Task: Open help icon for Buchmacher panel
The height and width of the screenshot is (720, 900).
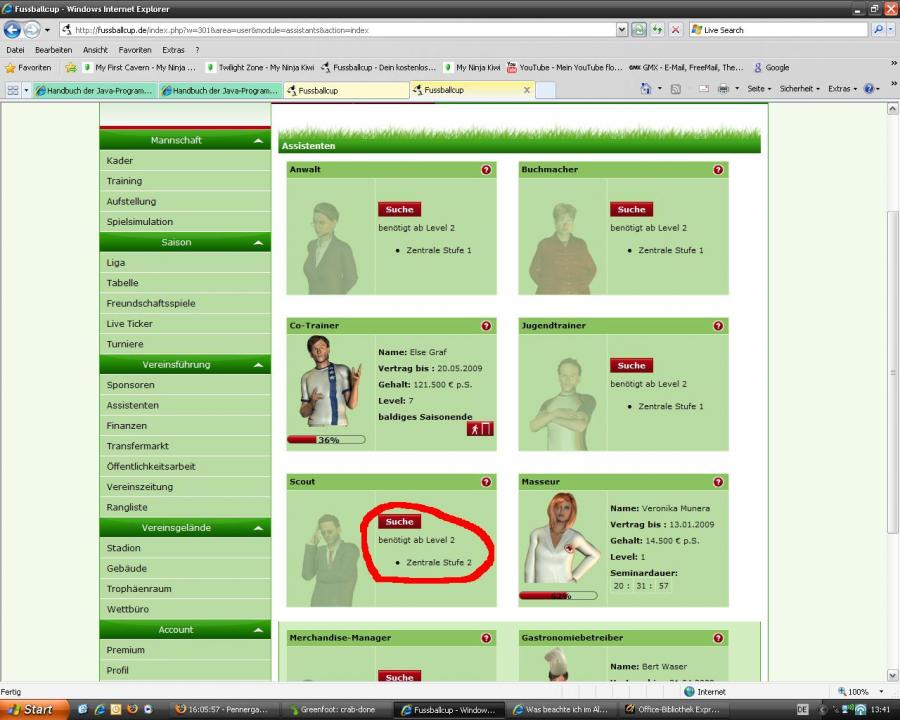Action: (x=718, y=170)
